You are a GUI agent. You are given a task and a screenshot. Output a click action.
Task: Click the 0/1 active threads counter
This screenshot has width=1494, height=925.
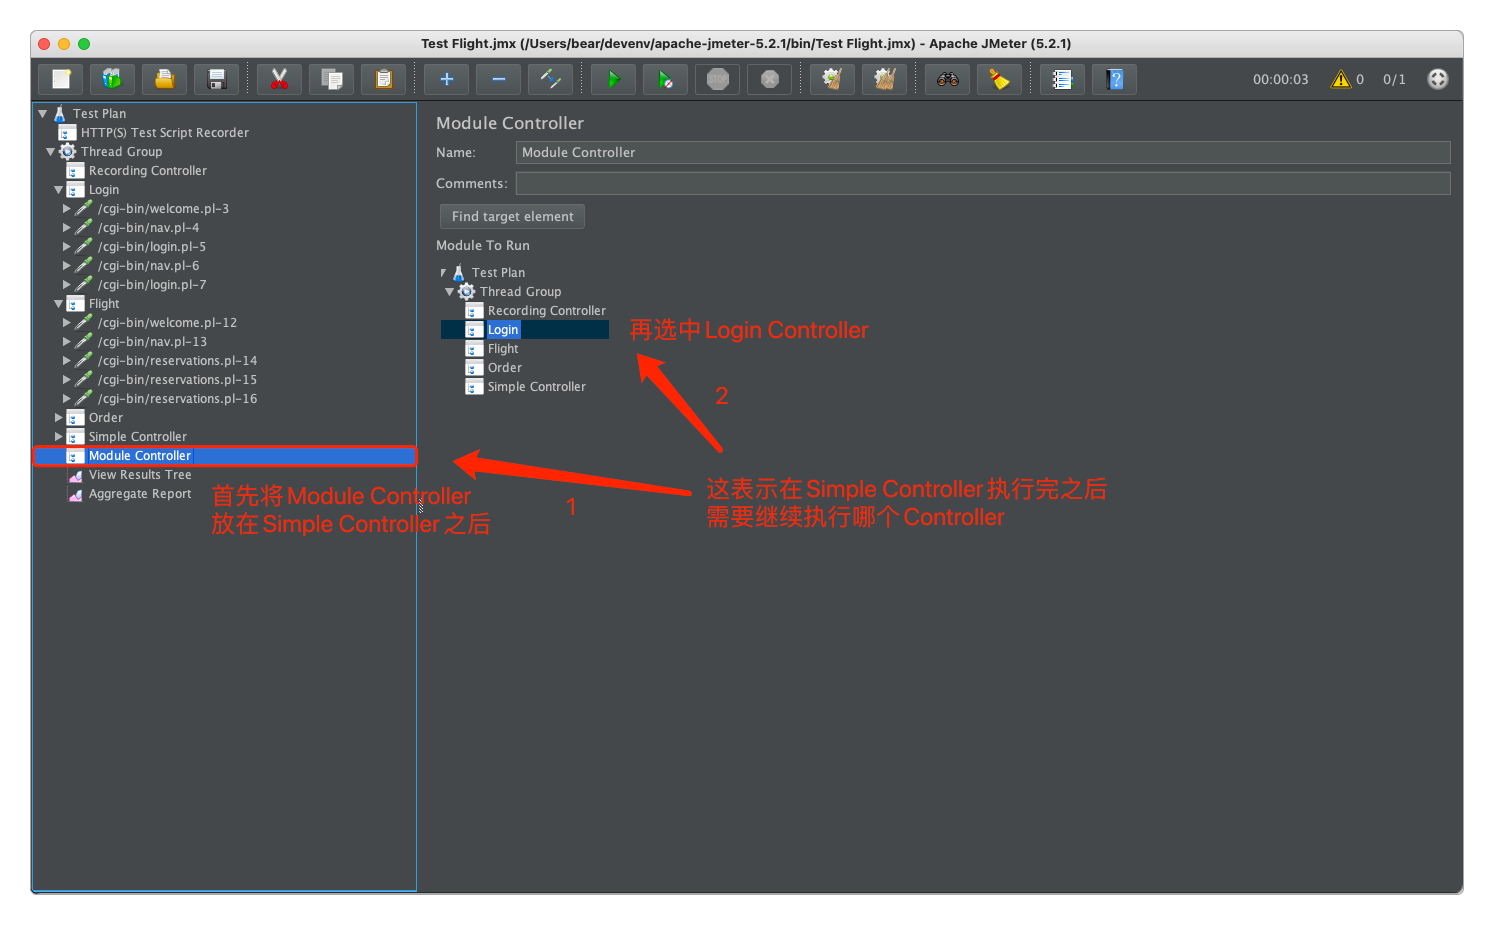(x=1394, y=79)
